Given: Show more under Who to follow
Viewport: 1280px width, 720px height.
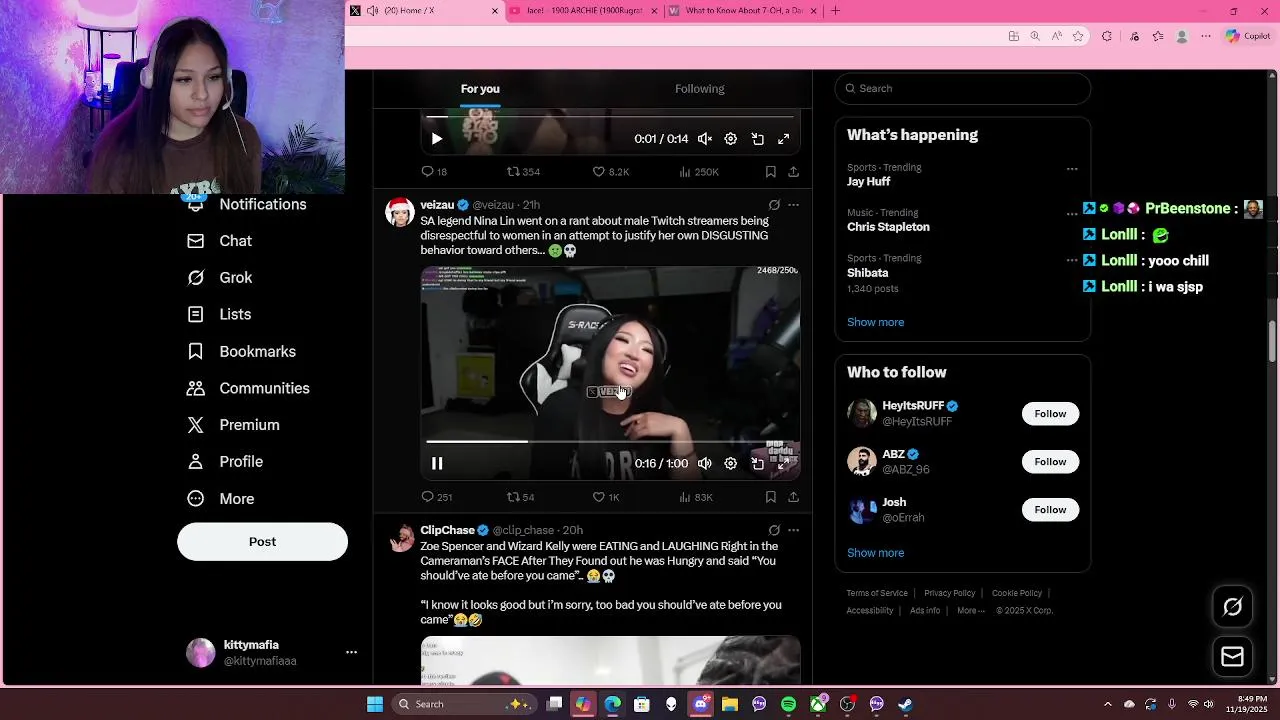Looking at the screenshot, I should click(875, 553).
